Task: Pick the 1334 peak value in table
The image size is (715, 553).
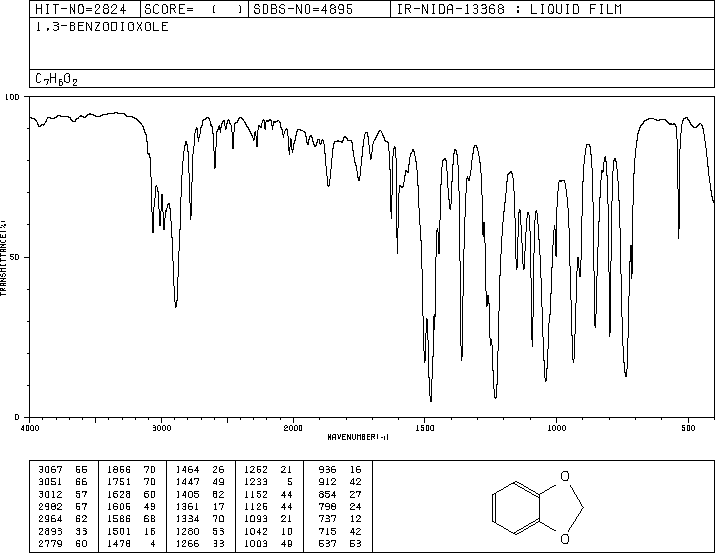Action: coord(187,519)
